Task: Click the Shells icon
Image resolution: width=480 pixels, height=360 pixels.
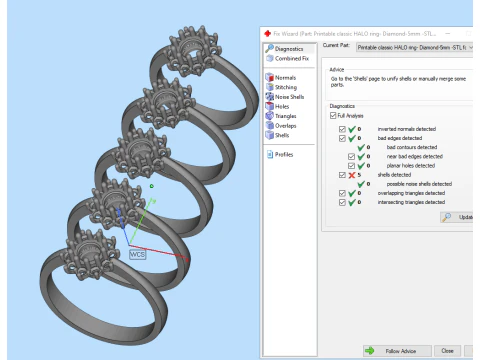Action: (x=269, y=135)
